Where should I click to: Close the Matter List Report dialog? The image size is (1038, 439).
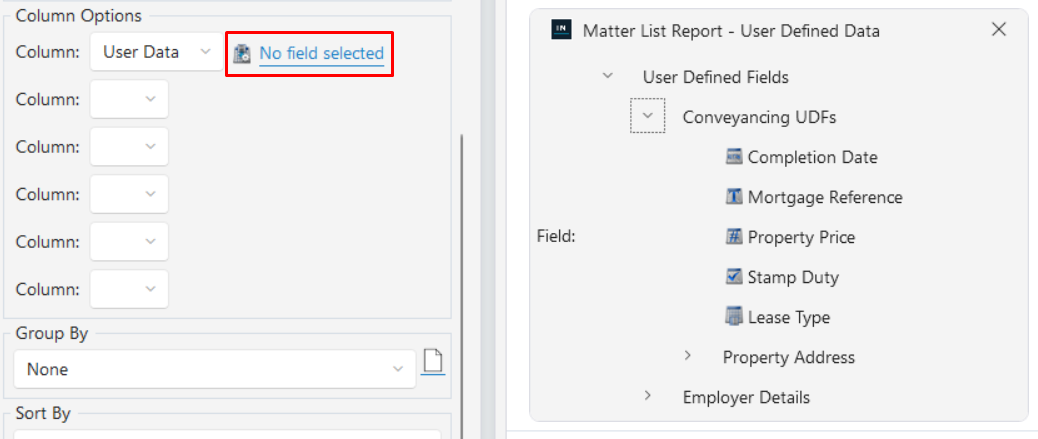(x=999, y=29)
